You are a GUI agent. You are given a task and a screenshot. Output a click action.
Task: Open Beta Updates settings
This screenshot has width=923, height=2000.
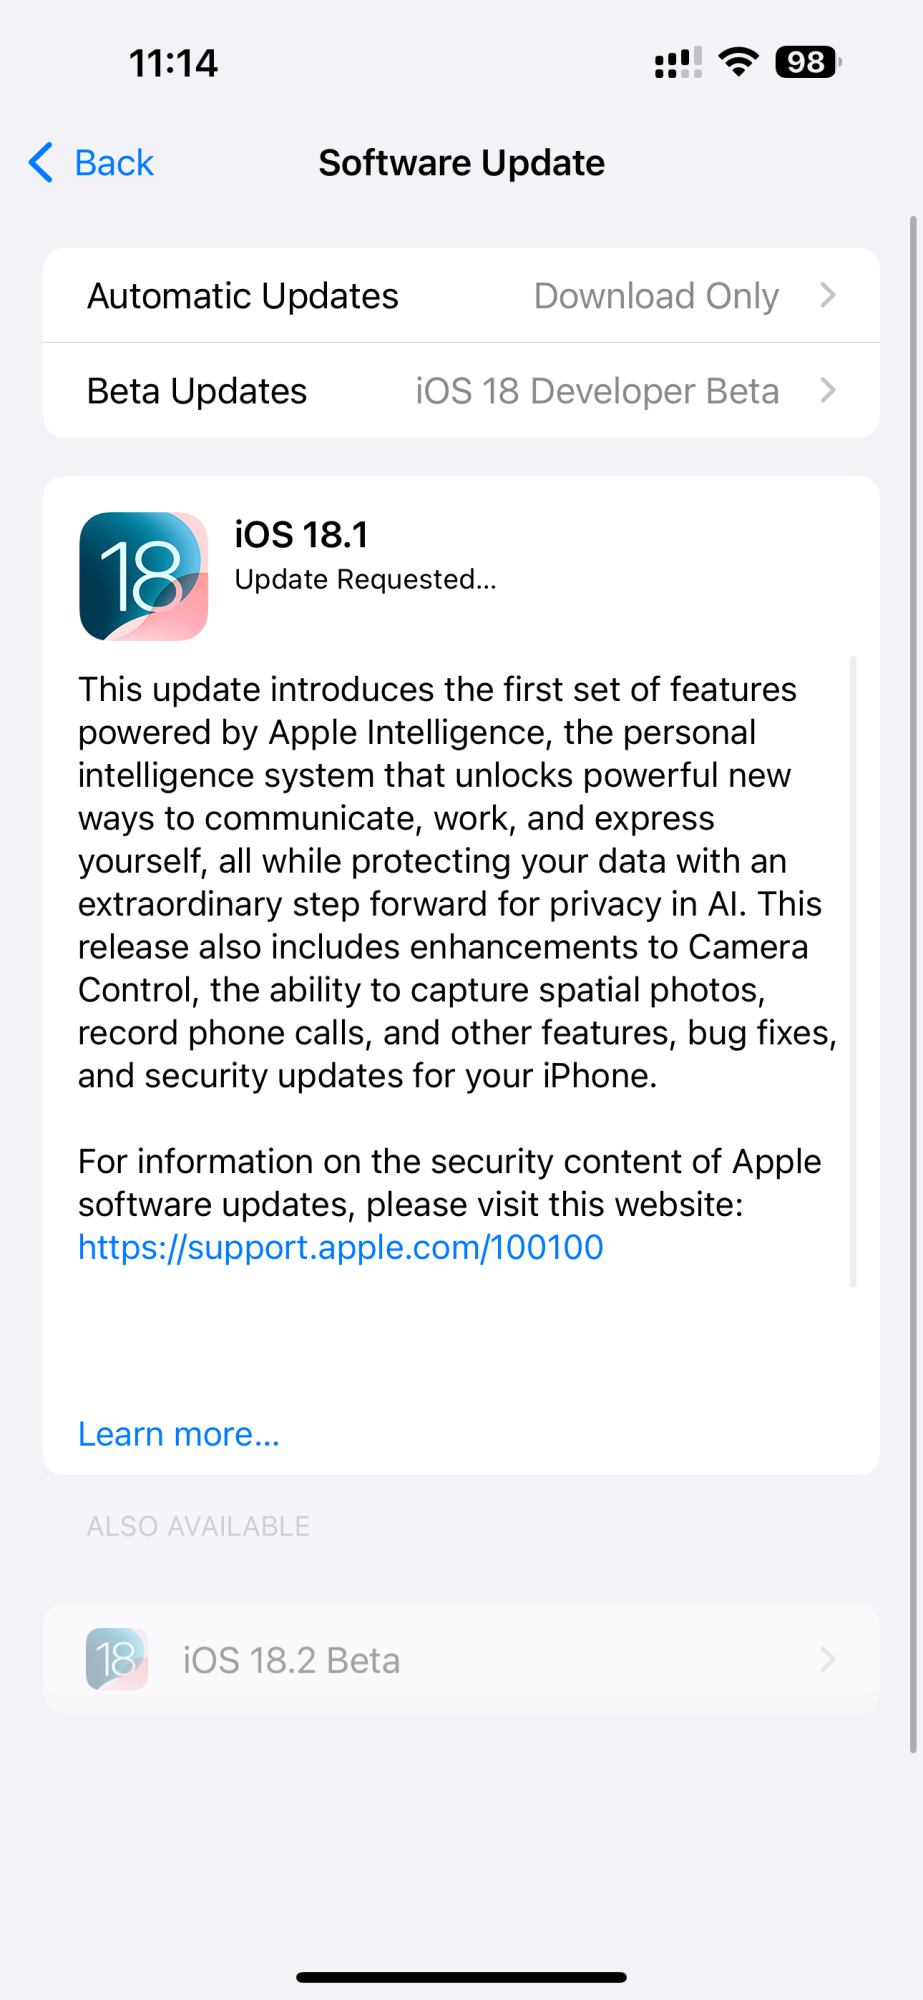click(461, 390)
